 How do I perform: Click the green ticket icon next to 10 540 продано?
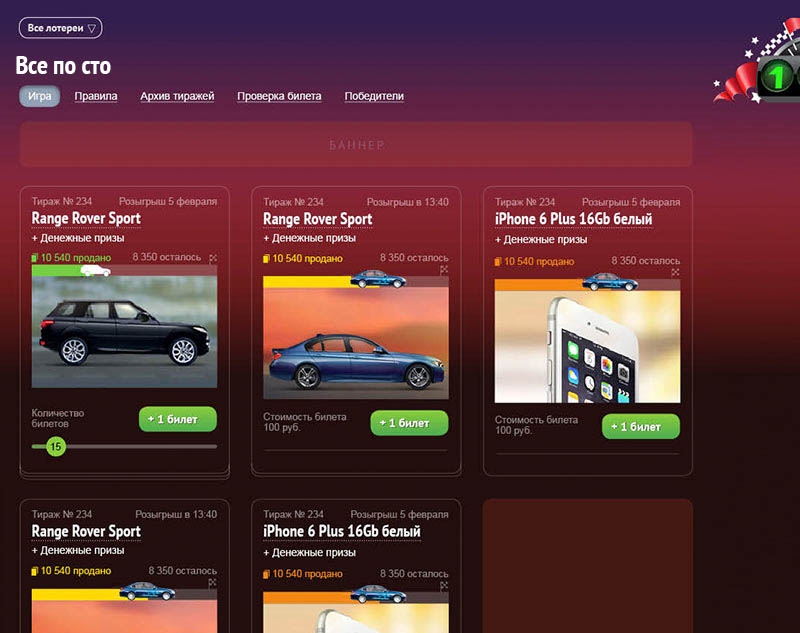pos(35,258)
